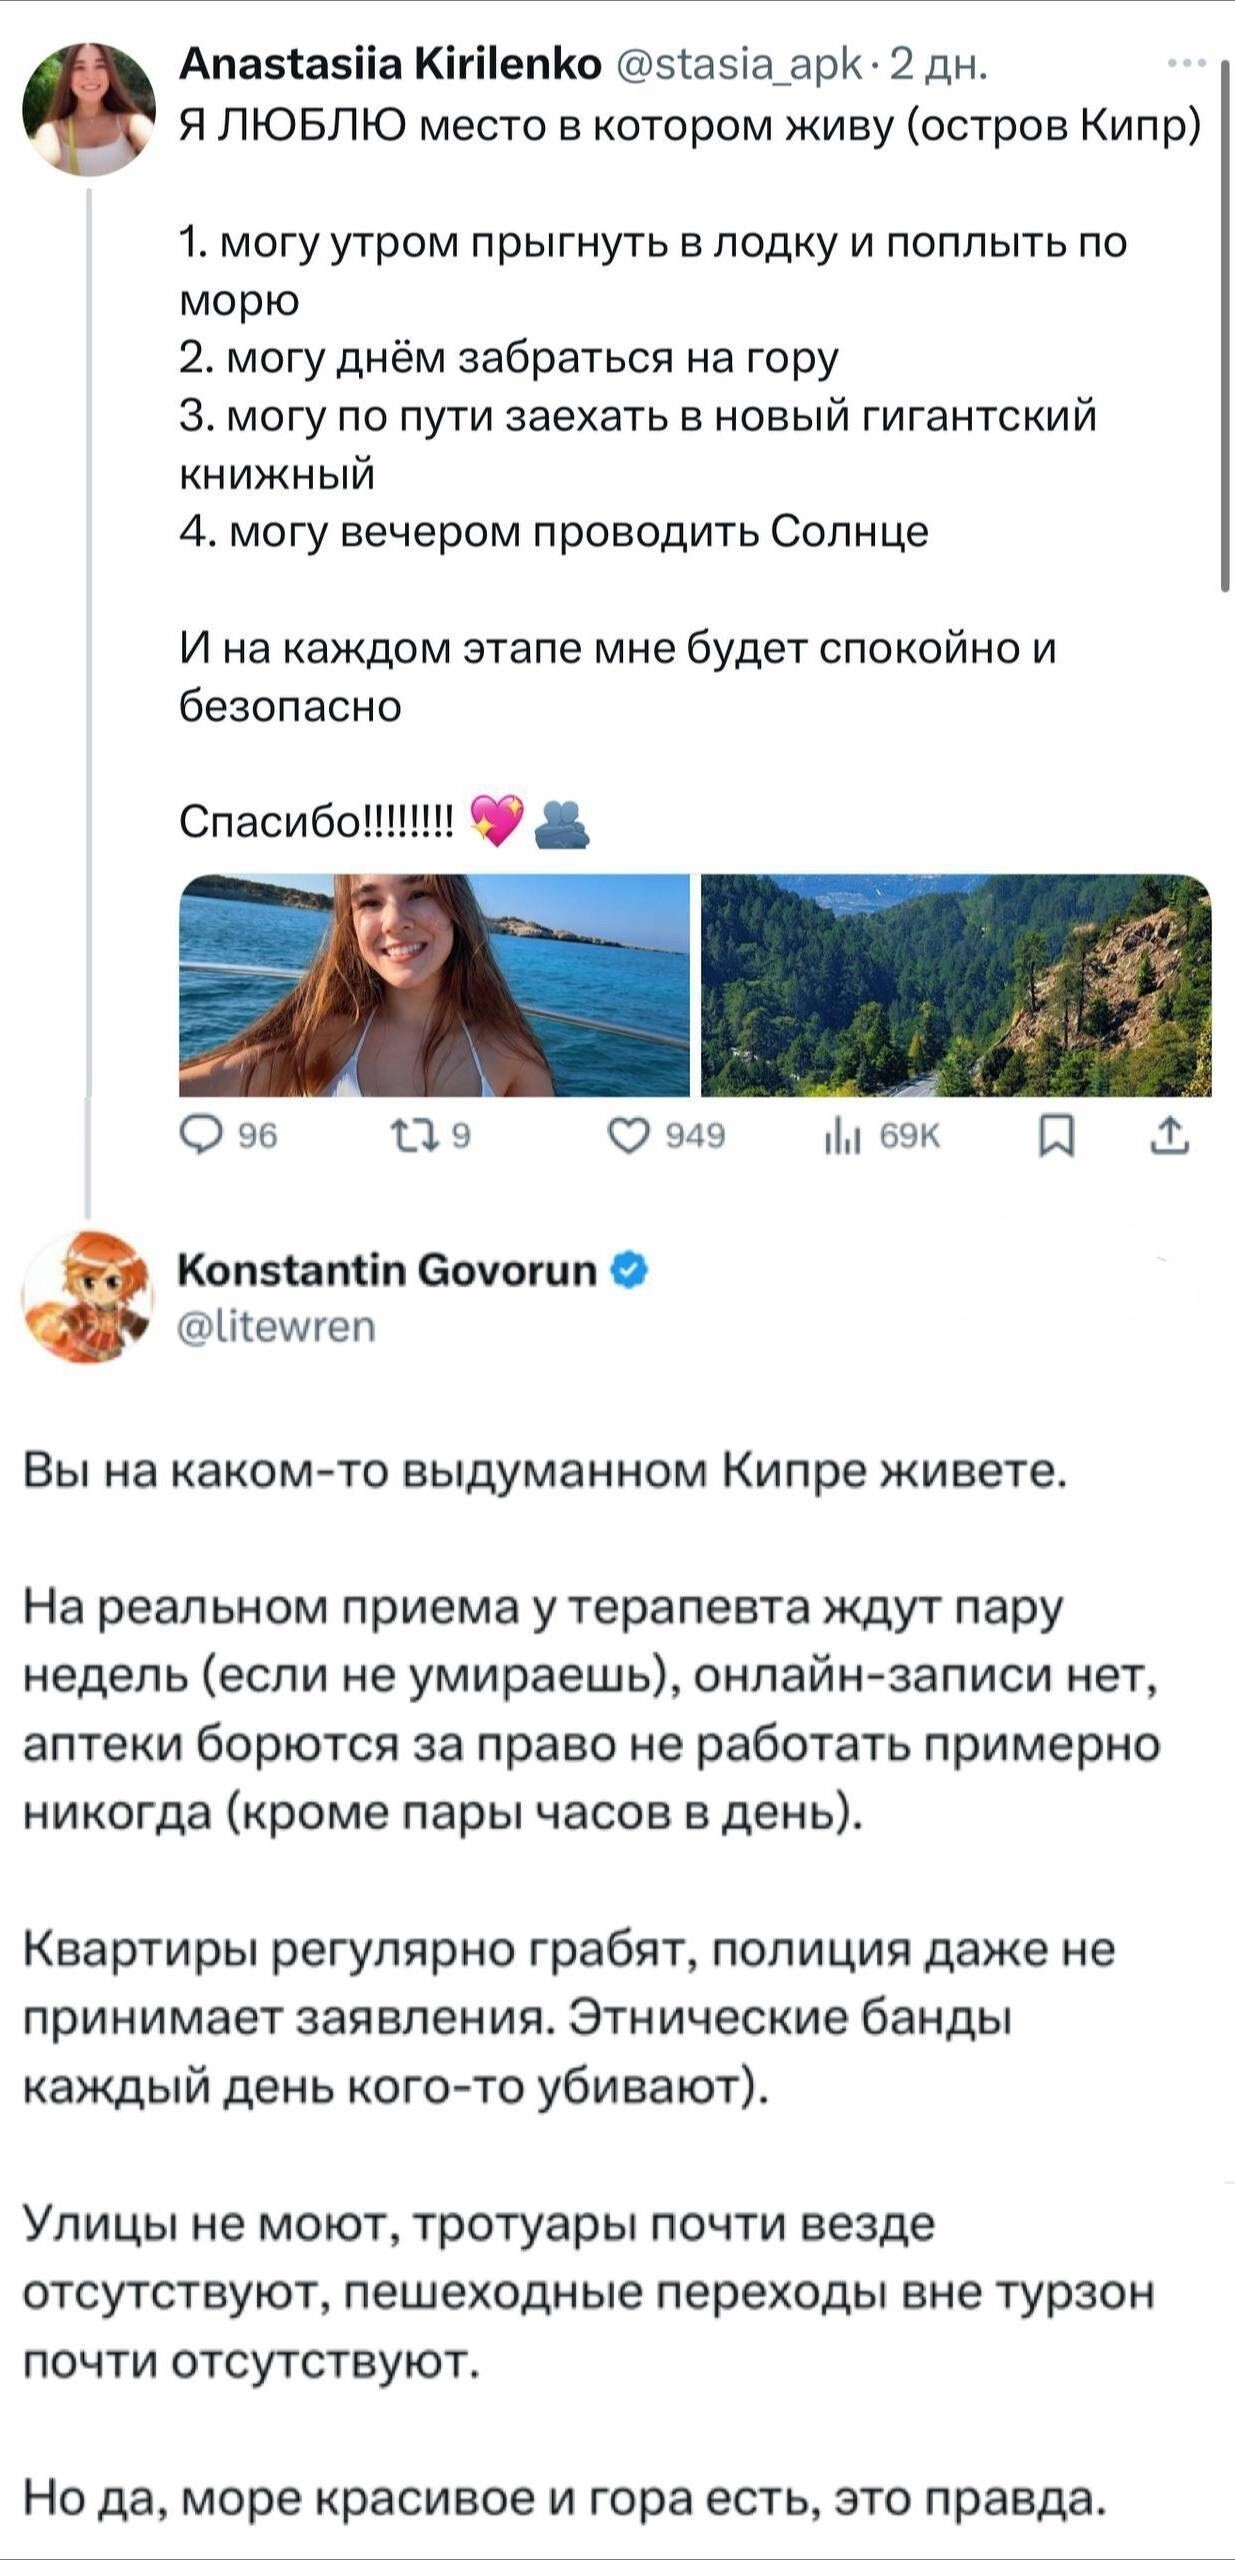Image resolution: width=1235 pixels, height=2560 pixels.
Task: Bookmark the Cyprus tweet
Action: [x=1056, y=1136]
